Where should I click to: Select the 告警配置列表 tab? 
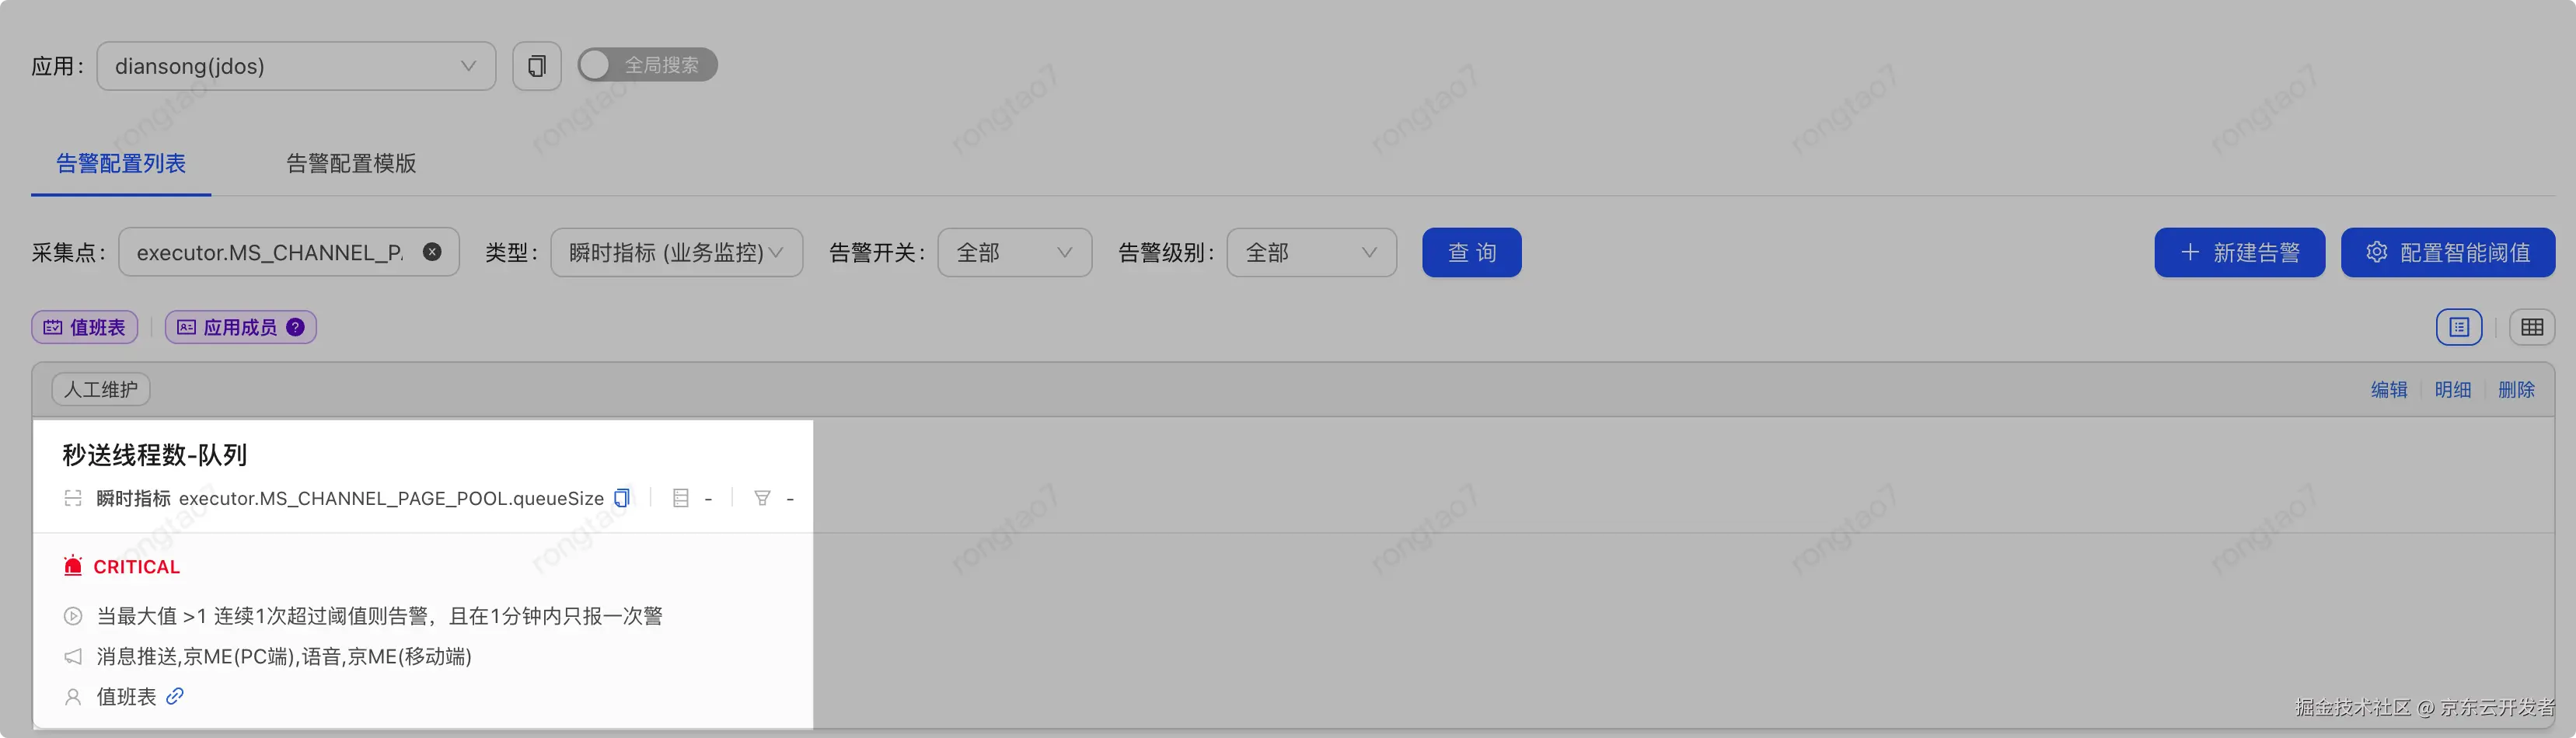click(121, 163)
